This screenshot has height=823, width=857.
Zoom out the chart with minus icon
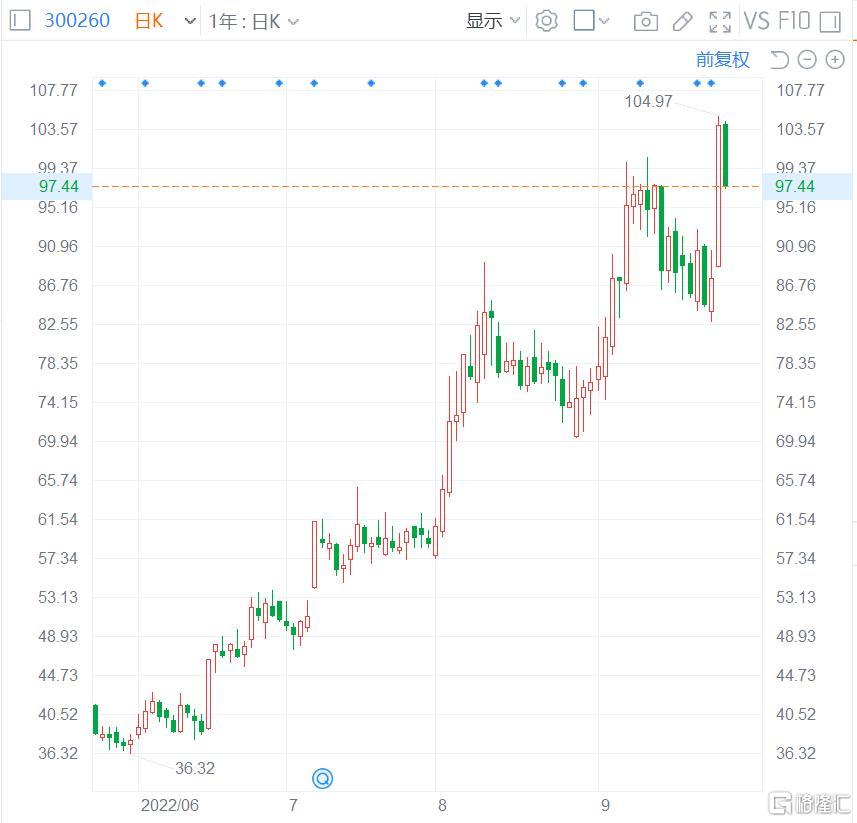point(807,59)
